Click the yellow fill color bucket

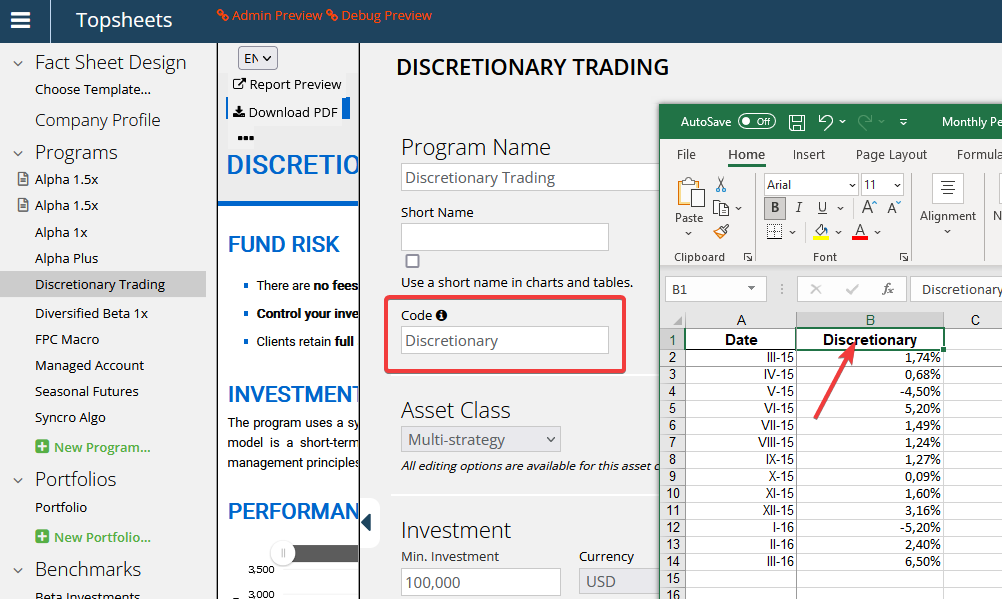[821, 231]
